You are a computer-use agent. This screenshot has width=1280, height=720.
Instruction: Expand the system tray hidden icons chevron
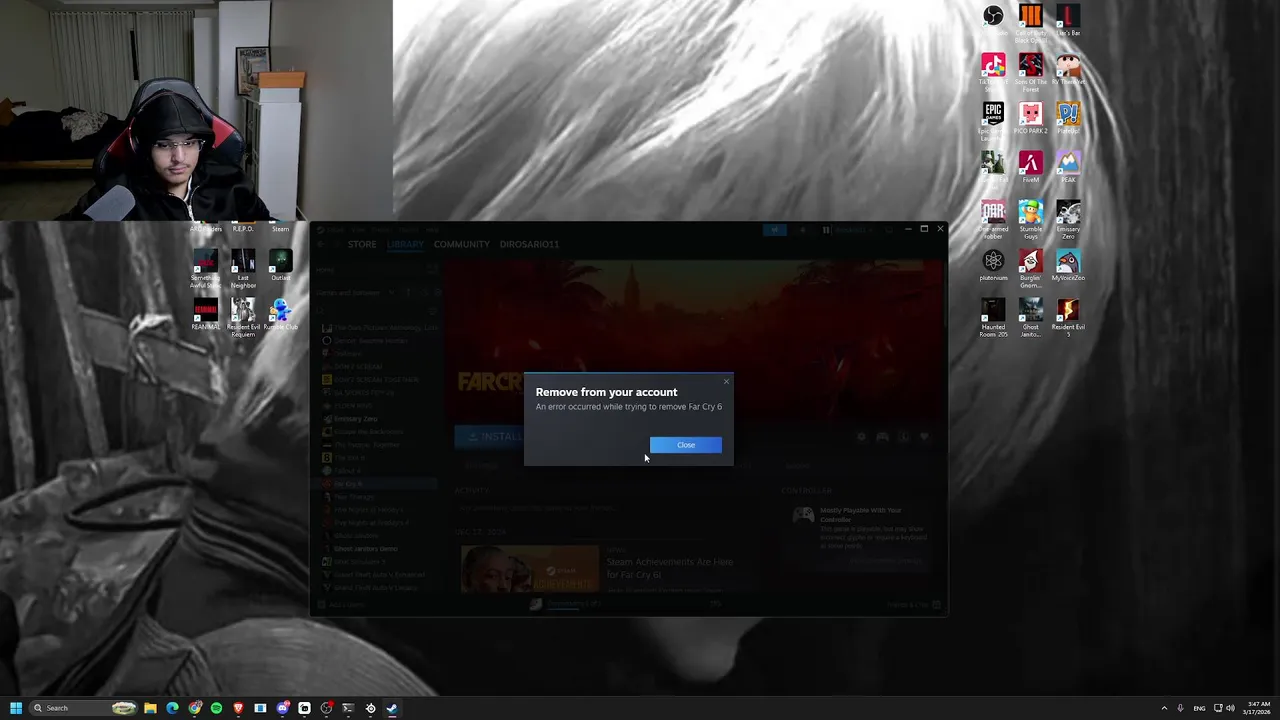pyautogui.click(x=1164, y=708)
